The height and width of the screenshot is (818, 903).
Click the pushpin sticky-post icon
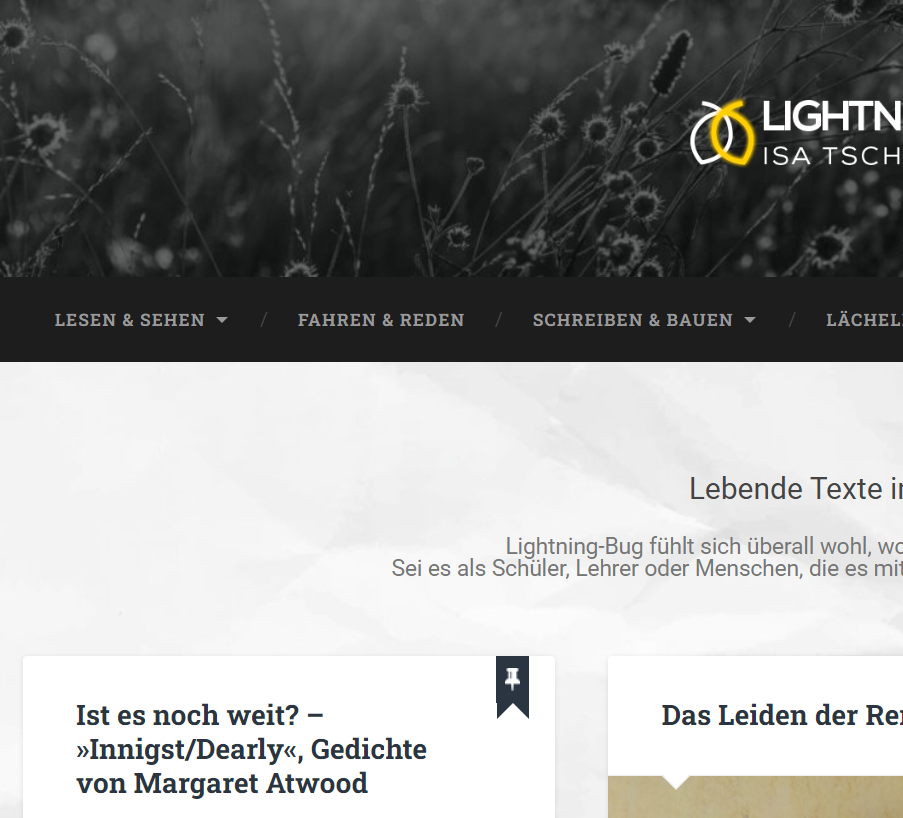coord(513,680)
